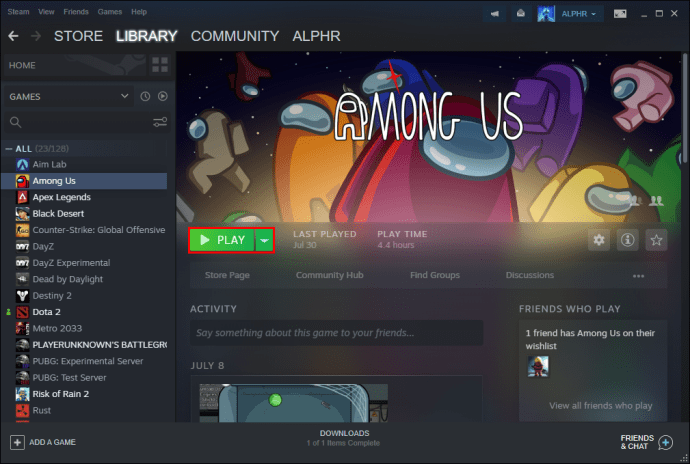Screen dimensions: 690x464
Task: Click the Add a Game plus icon
Action: 17,442
